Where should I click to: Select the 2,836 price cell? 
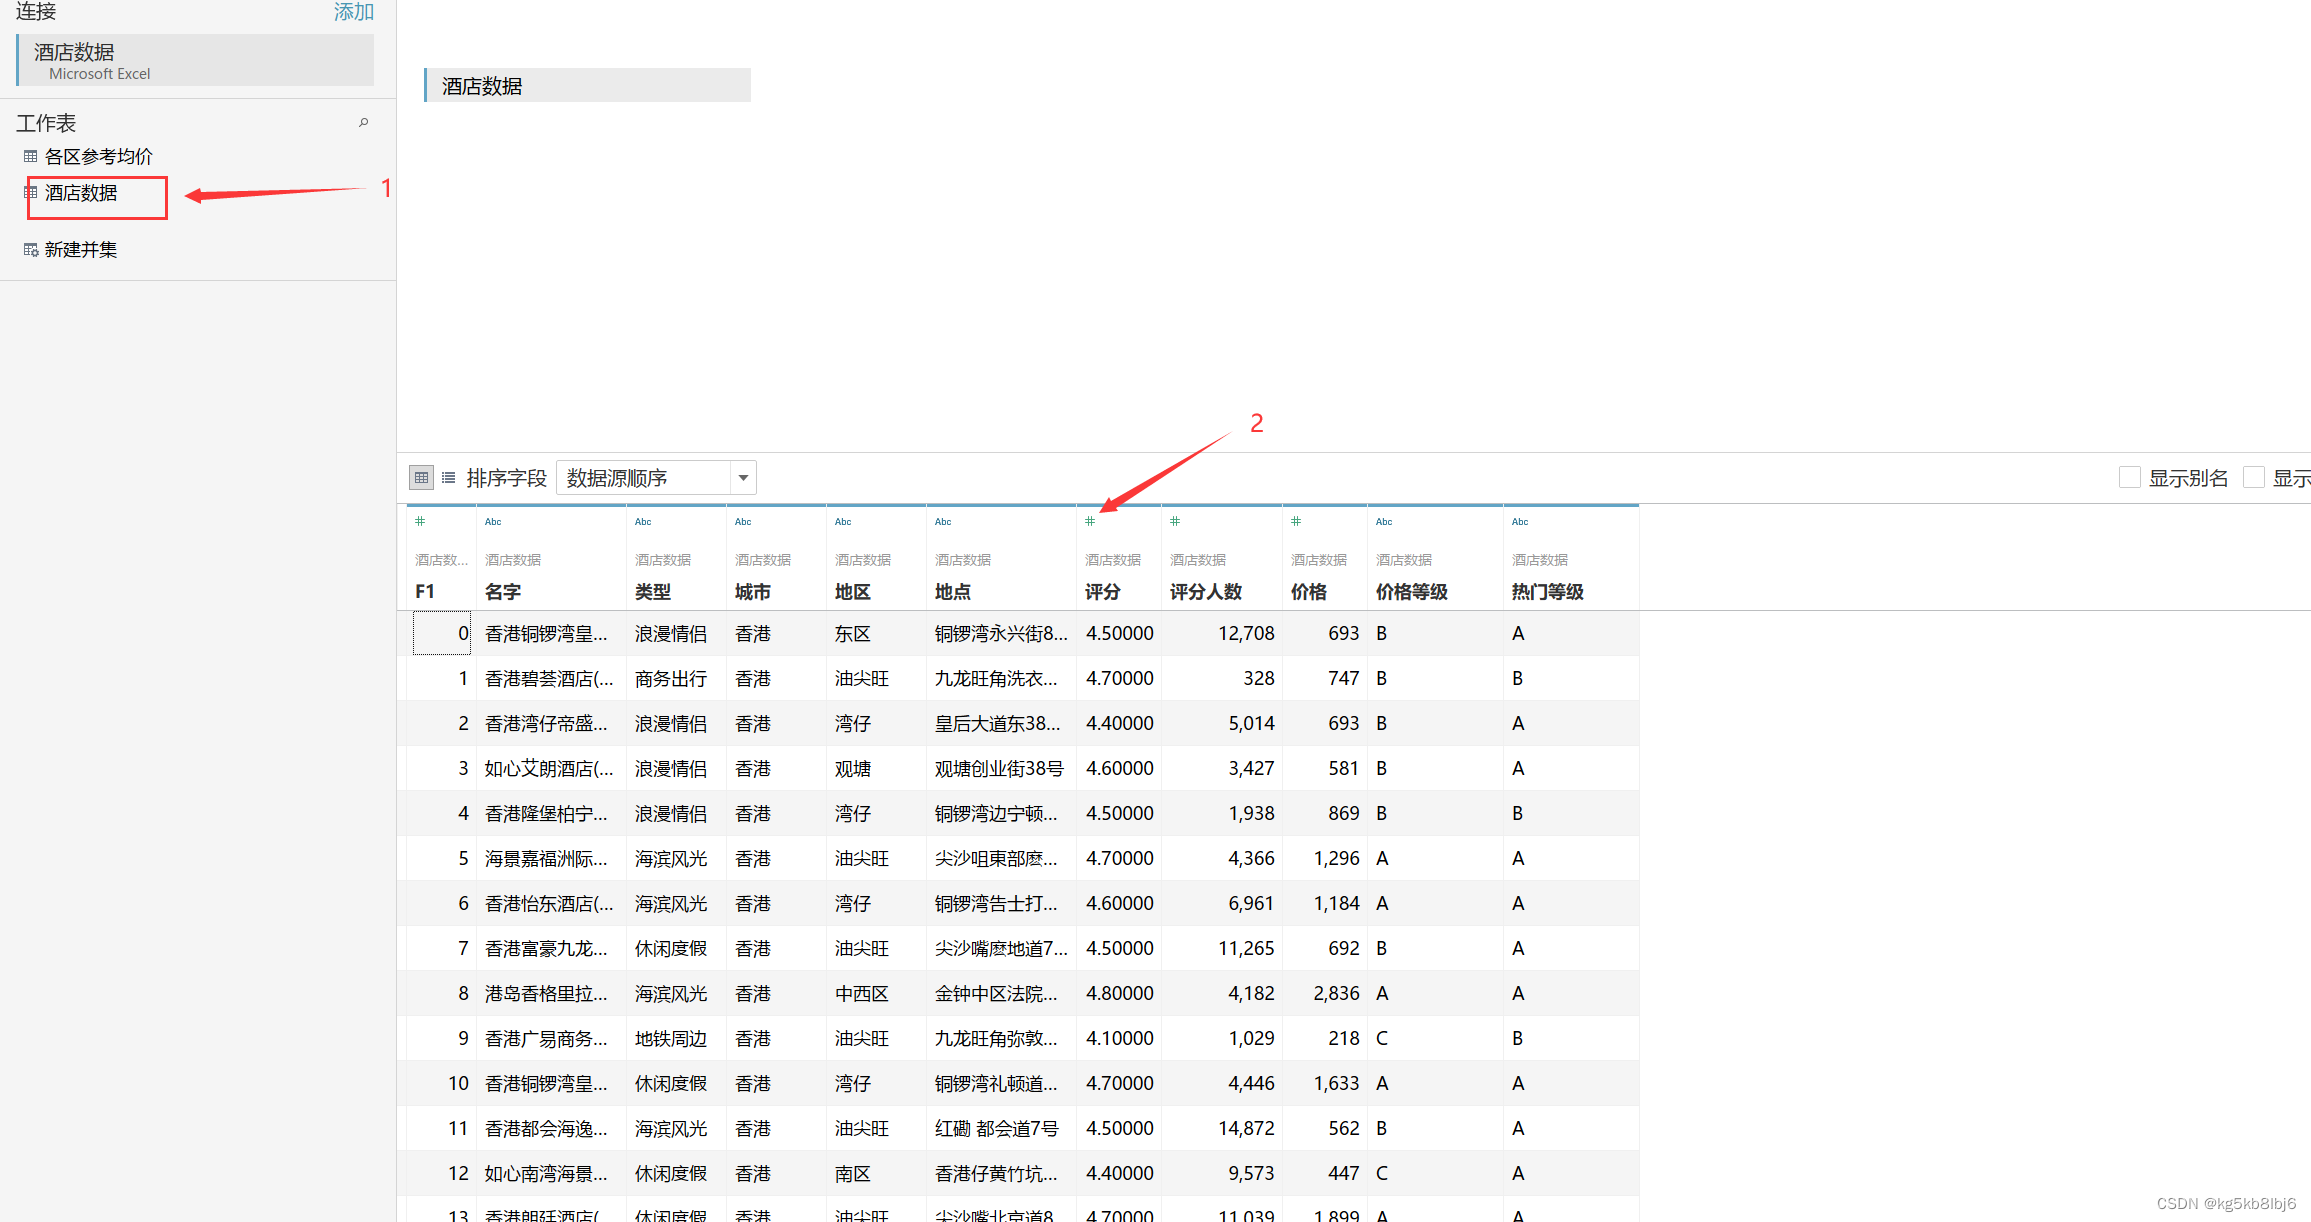tap(1325, 993)
